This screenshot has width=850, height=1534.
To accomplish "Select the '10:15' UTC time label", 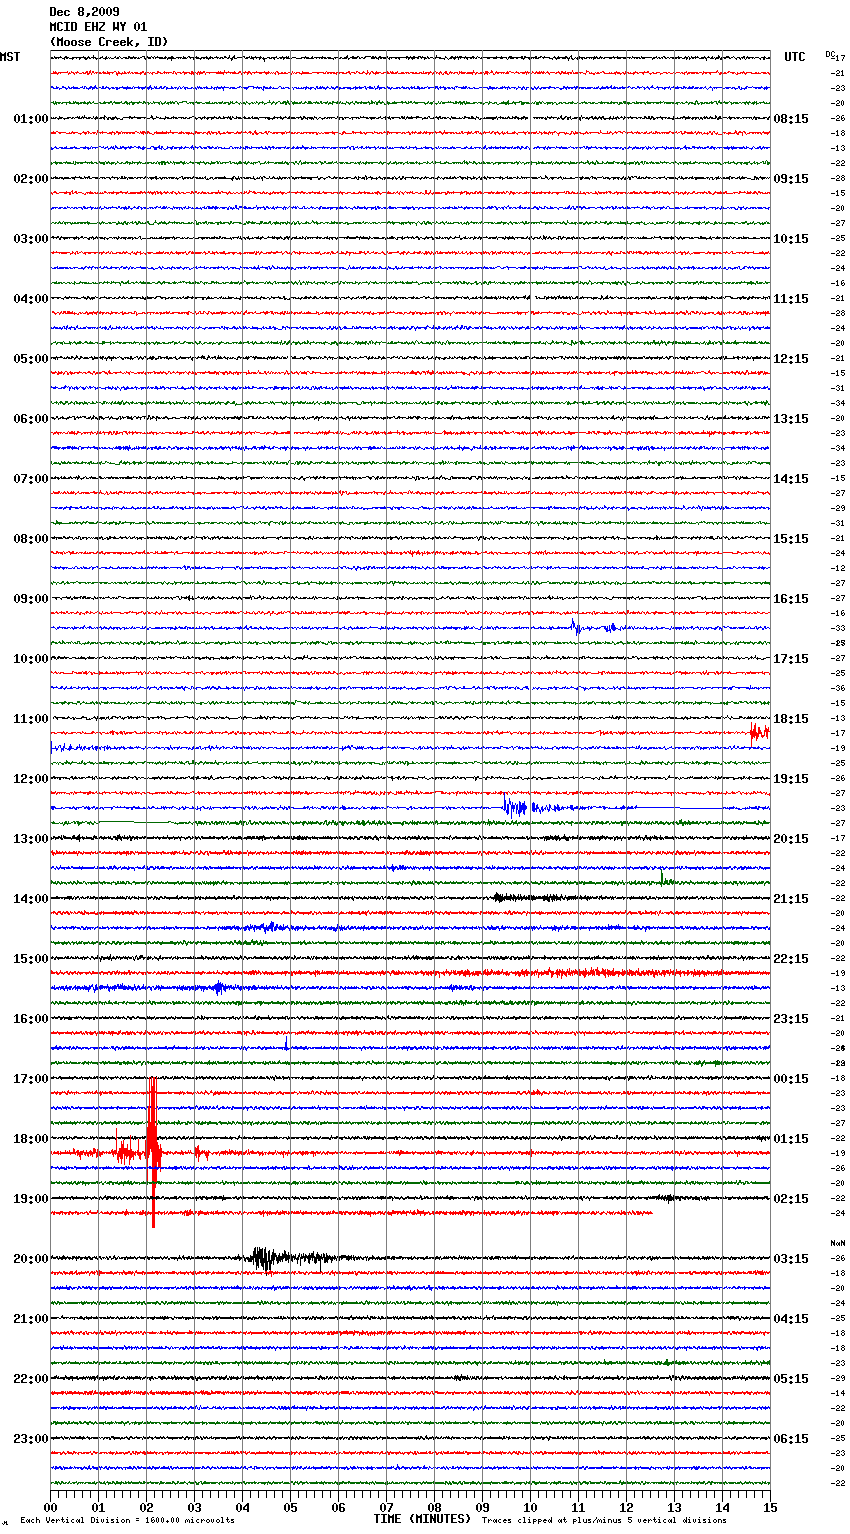I will click(791, 239).
